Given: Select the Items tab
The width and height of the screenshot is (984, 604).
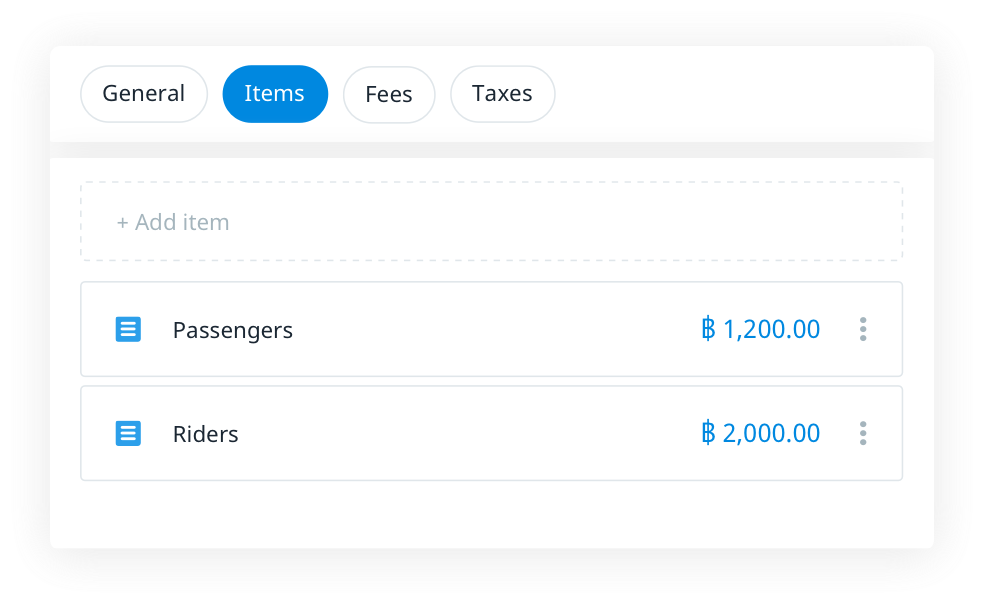Looking at the screenshot, I should click(x=275, y=94).
